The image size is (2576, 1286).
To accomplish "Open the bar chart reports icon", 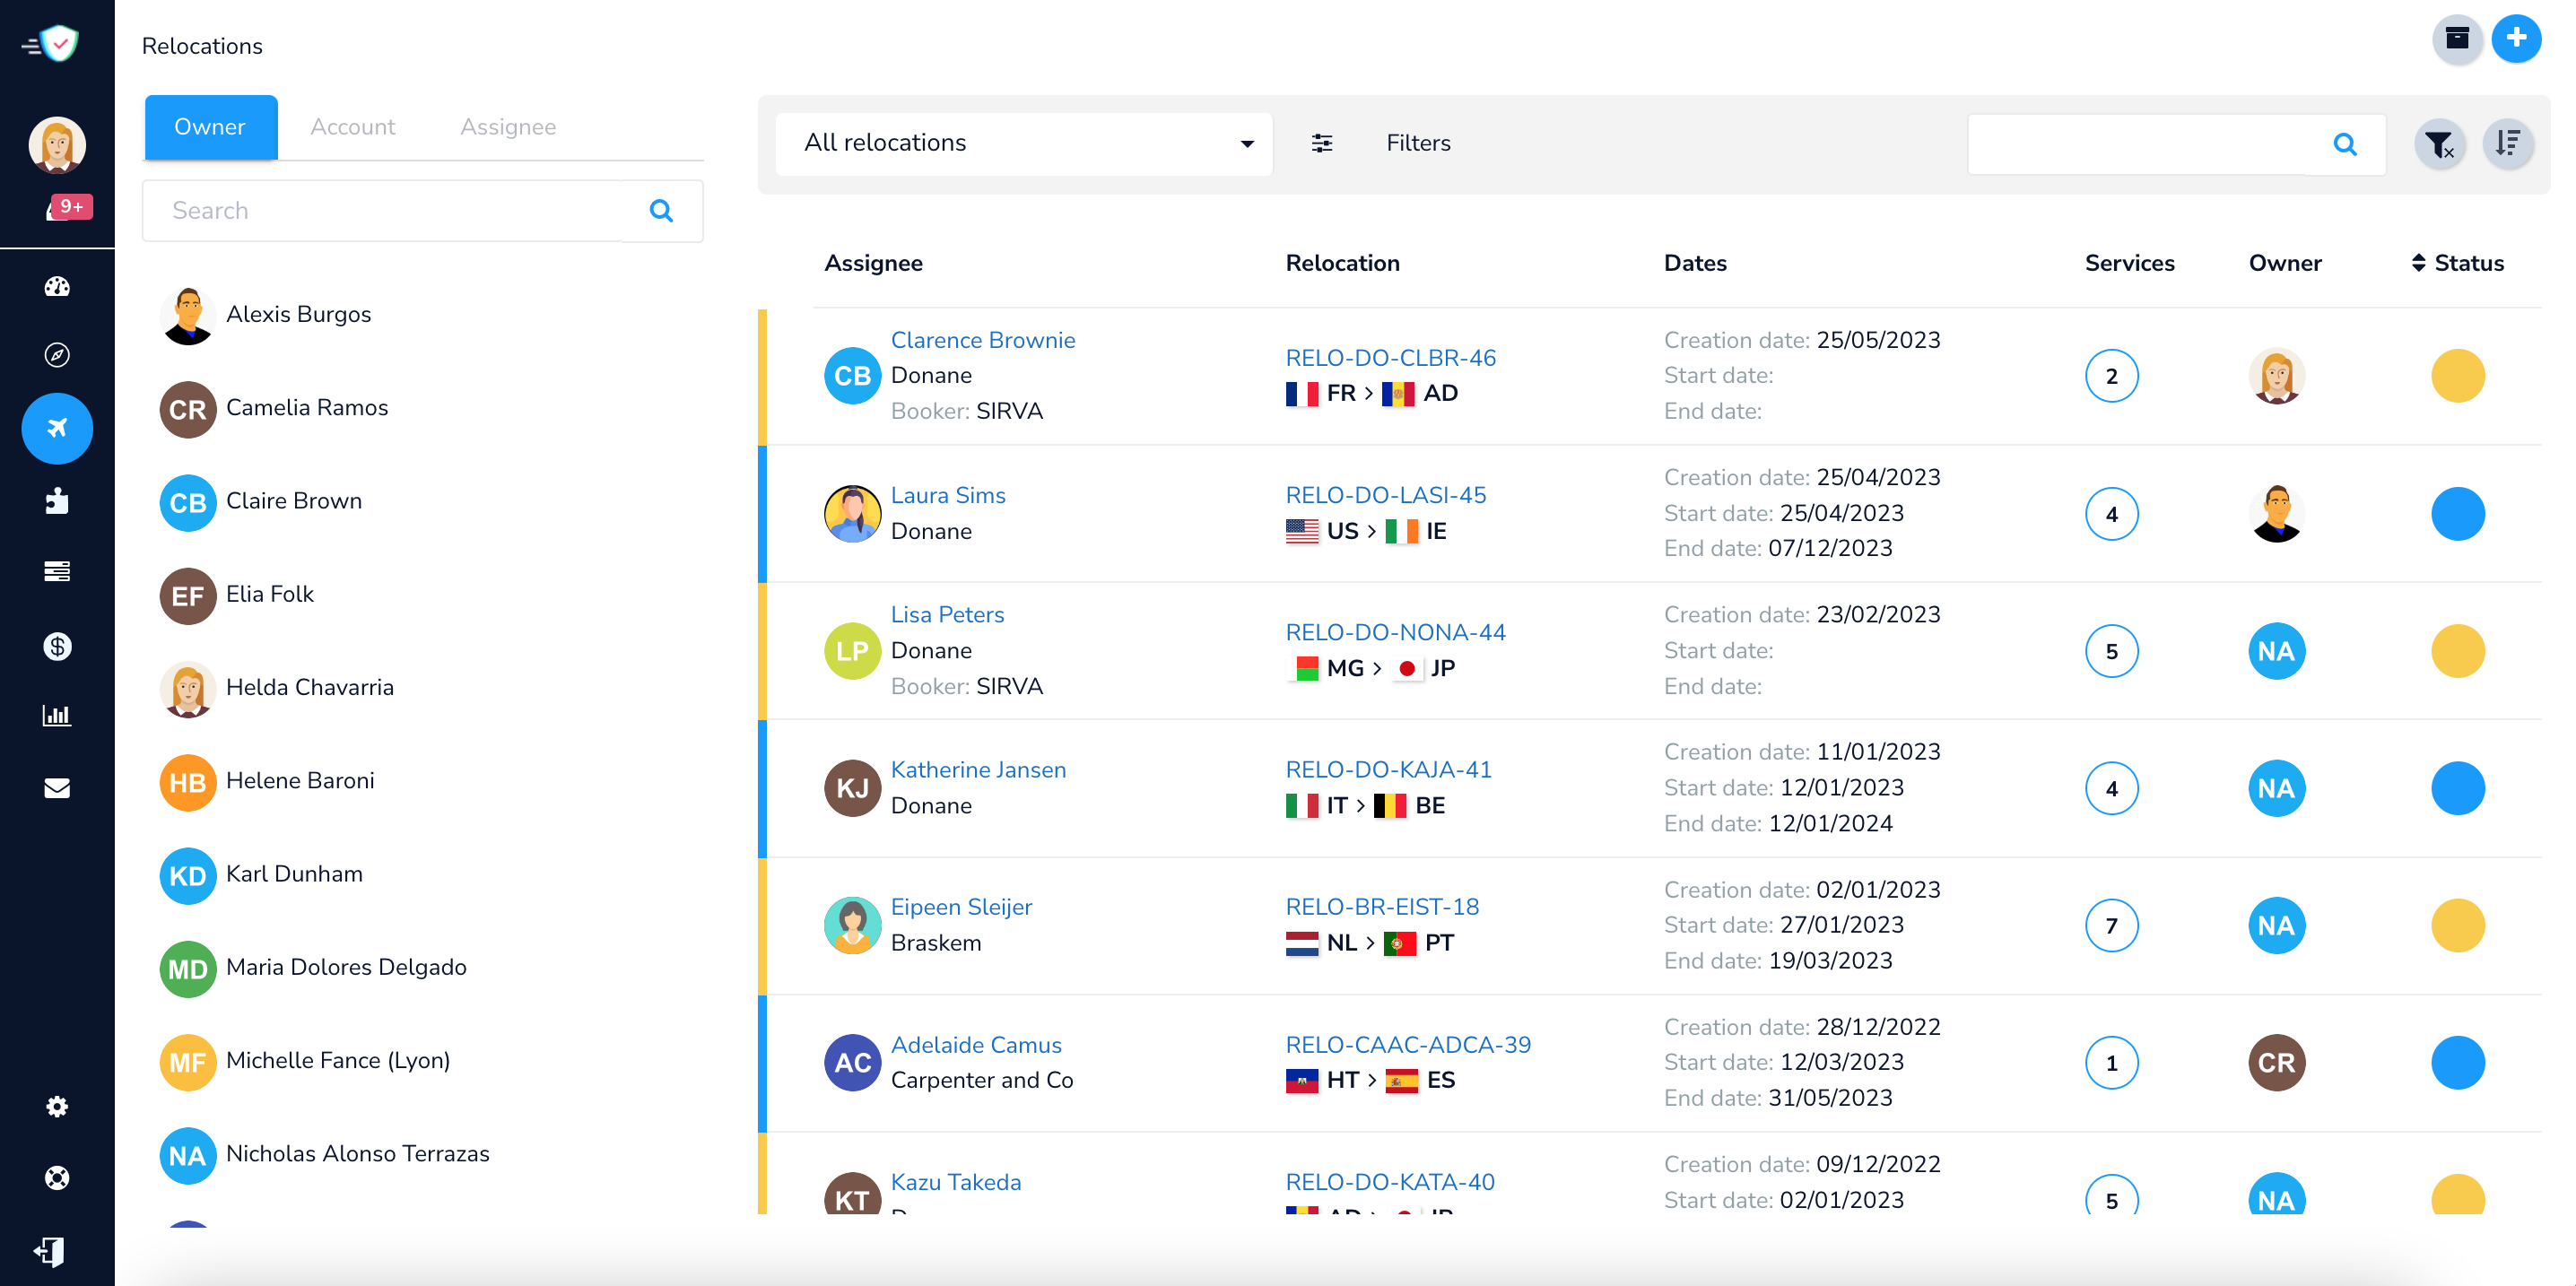I will click(x=57, y=715).
